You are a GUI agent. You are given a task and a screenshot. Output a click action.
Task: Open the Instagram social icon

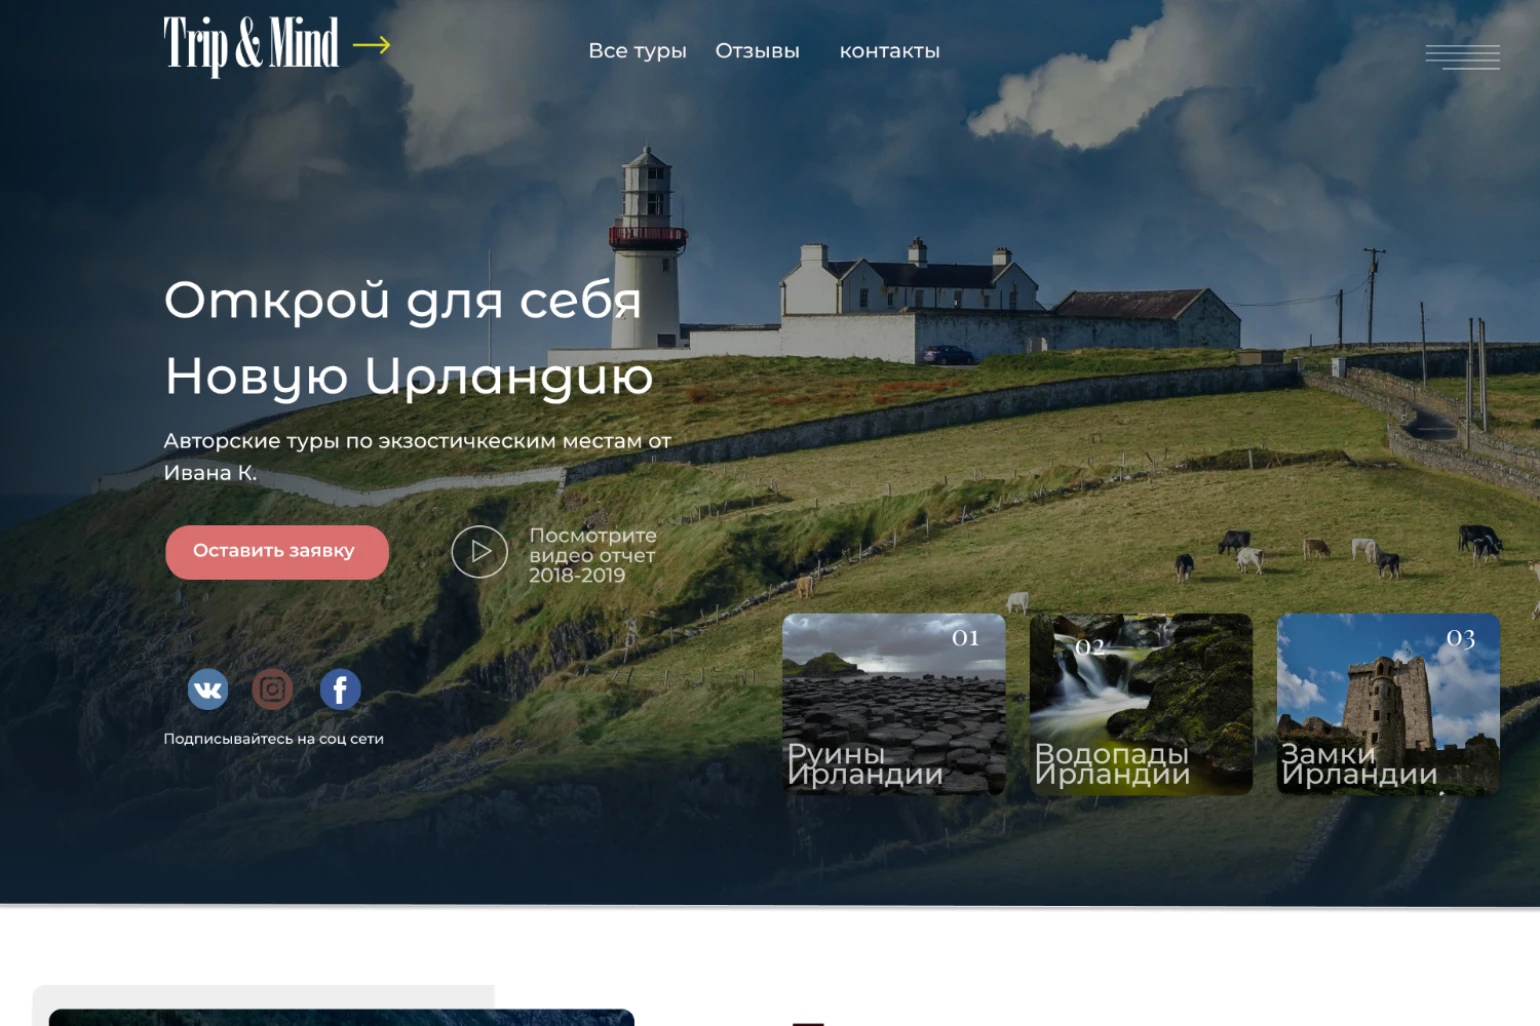coord(272,689)
